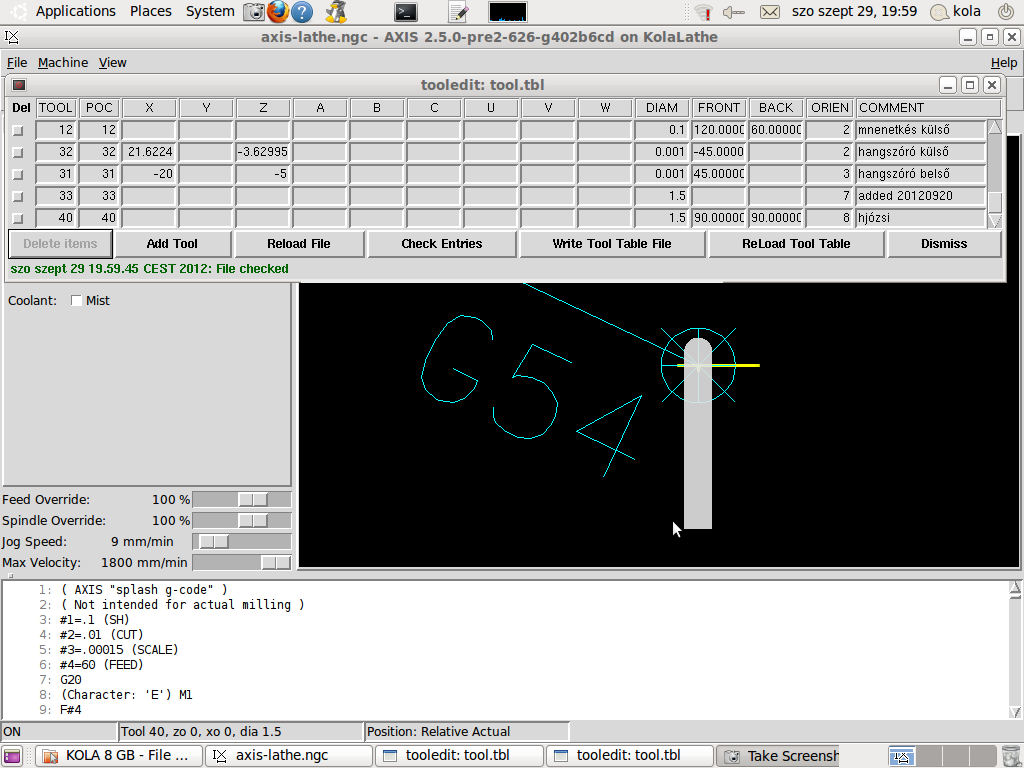
Task: Open the help icon in top panel
Action: coord(302,12)
